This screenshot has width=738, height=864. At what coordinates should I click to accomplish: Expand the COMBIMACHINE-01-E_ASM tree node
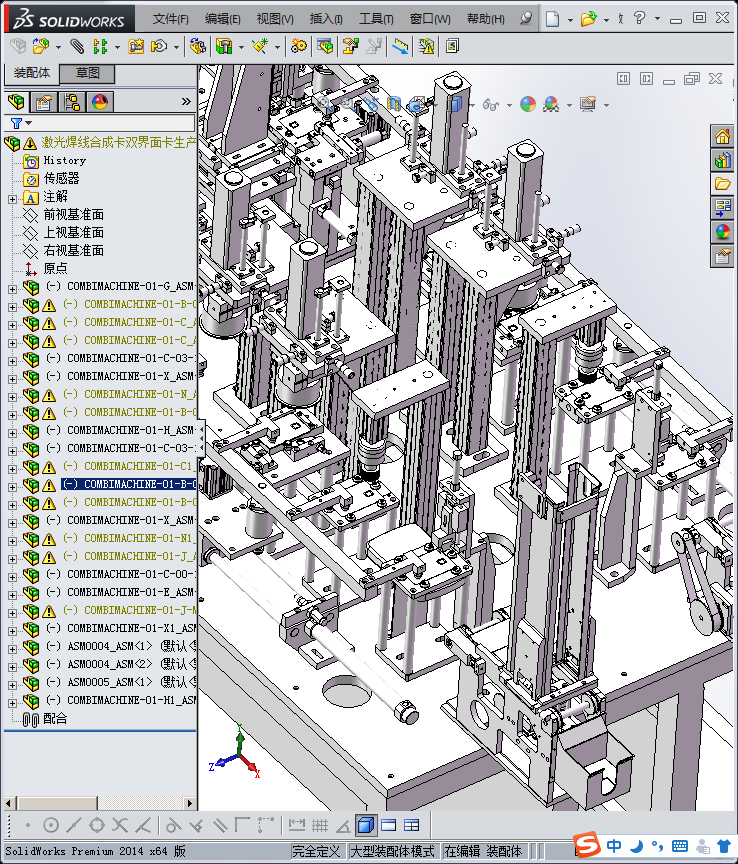point(12,595)
